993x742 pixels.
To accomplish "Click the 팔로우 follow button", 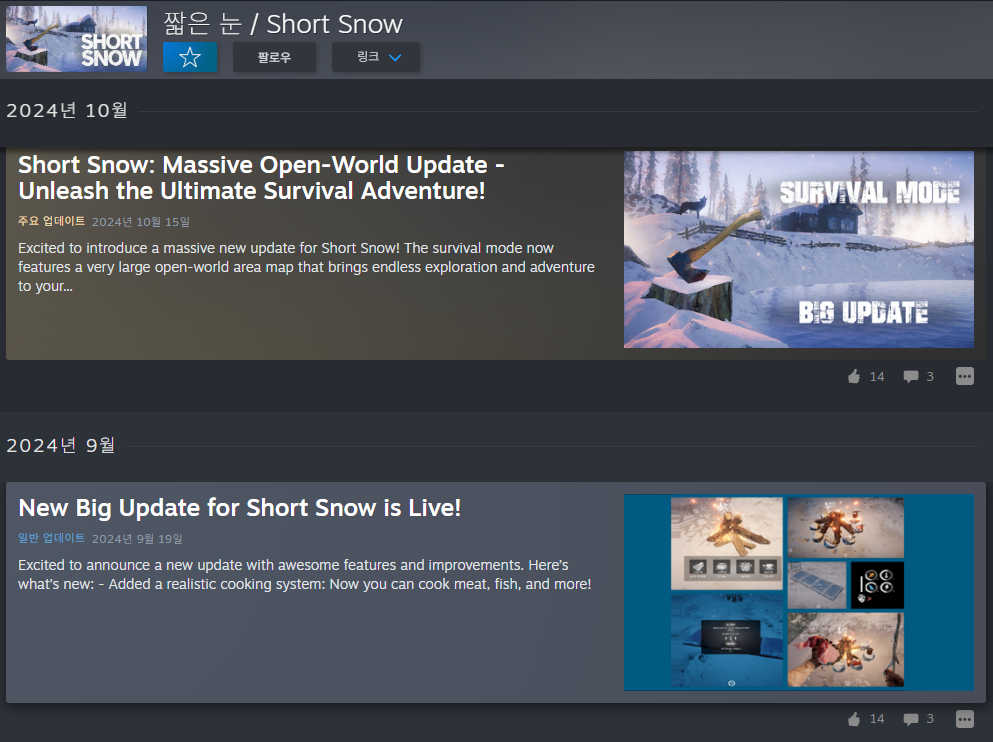I will [274, 57].
